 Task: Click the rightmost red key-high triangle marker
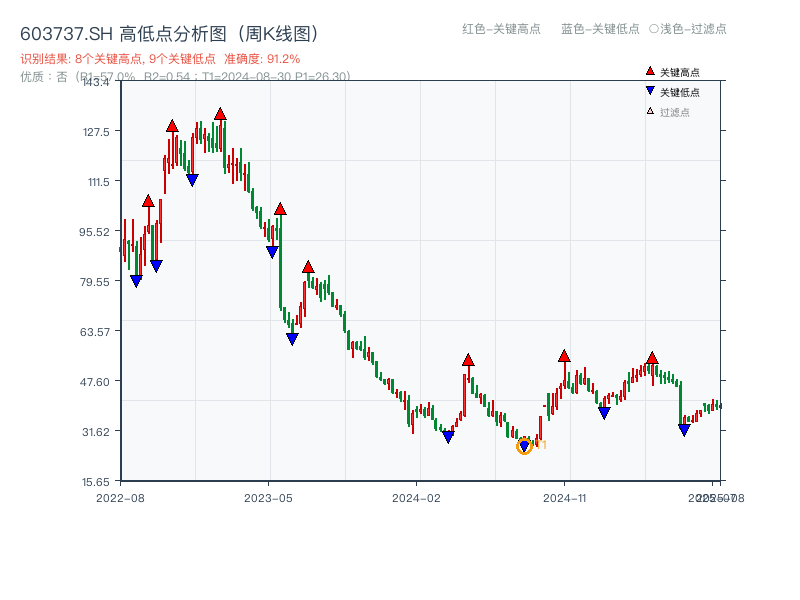tap(652, 358)
